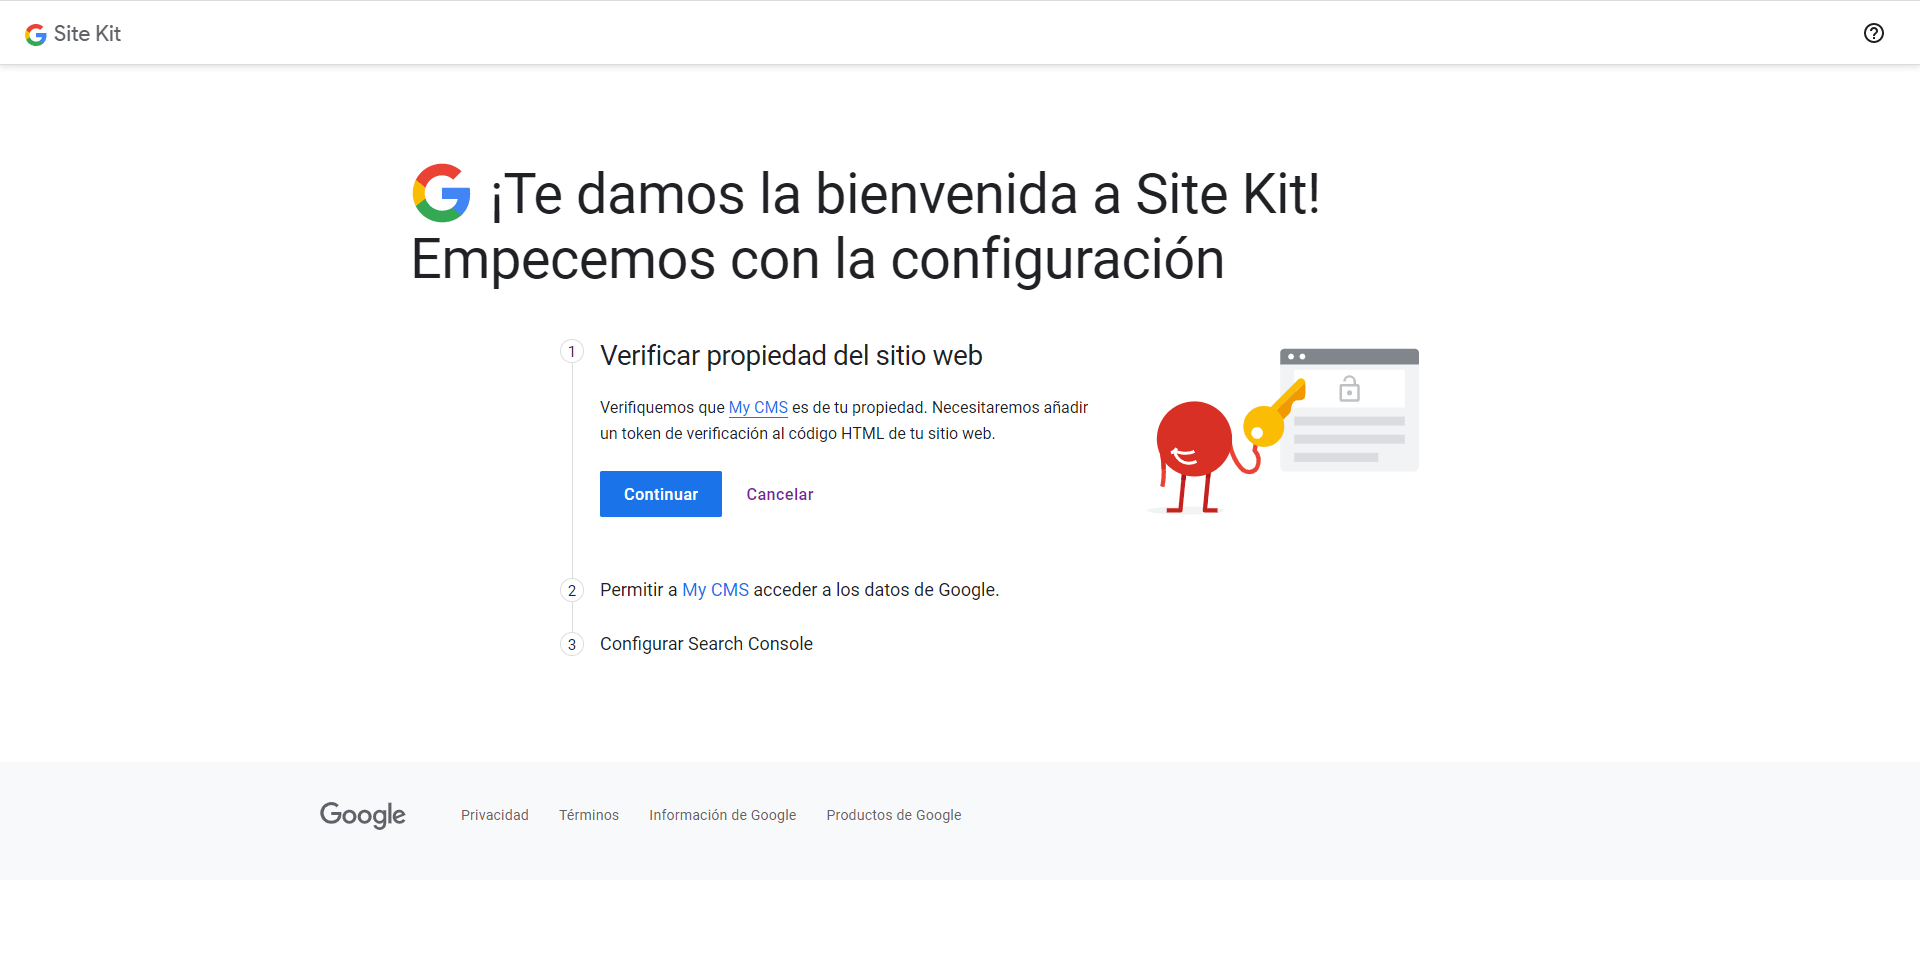Viewport: 1920px width, 968px height.
Task: Open the Privacidad footer link
Action: coord(495,815)
